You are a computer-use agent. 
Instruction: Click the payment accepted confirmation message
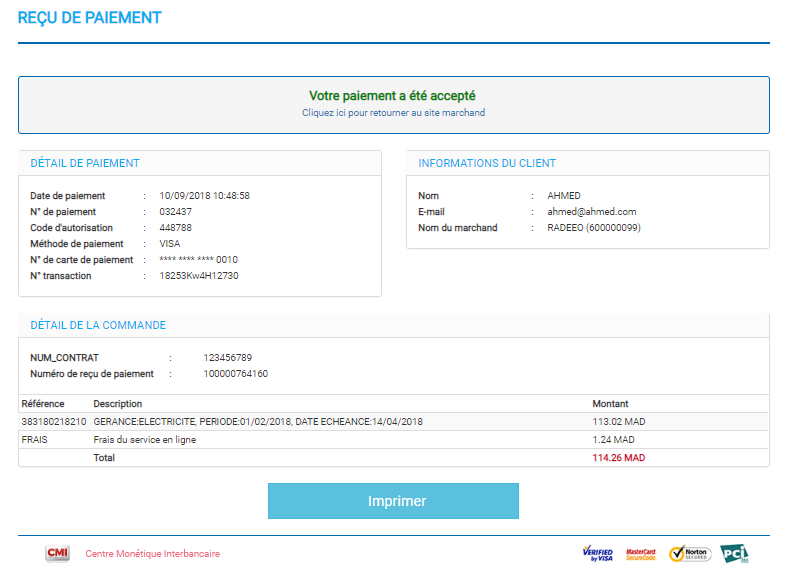tap(392, 96)
